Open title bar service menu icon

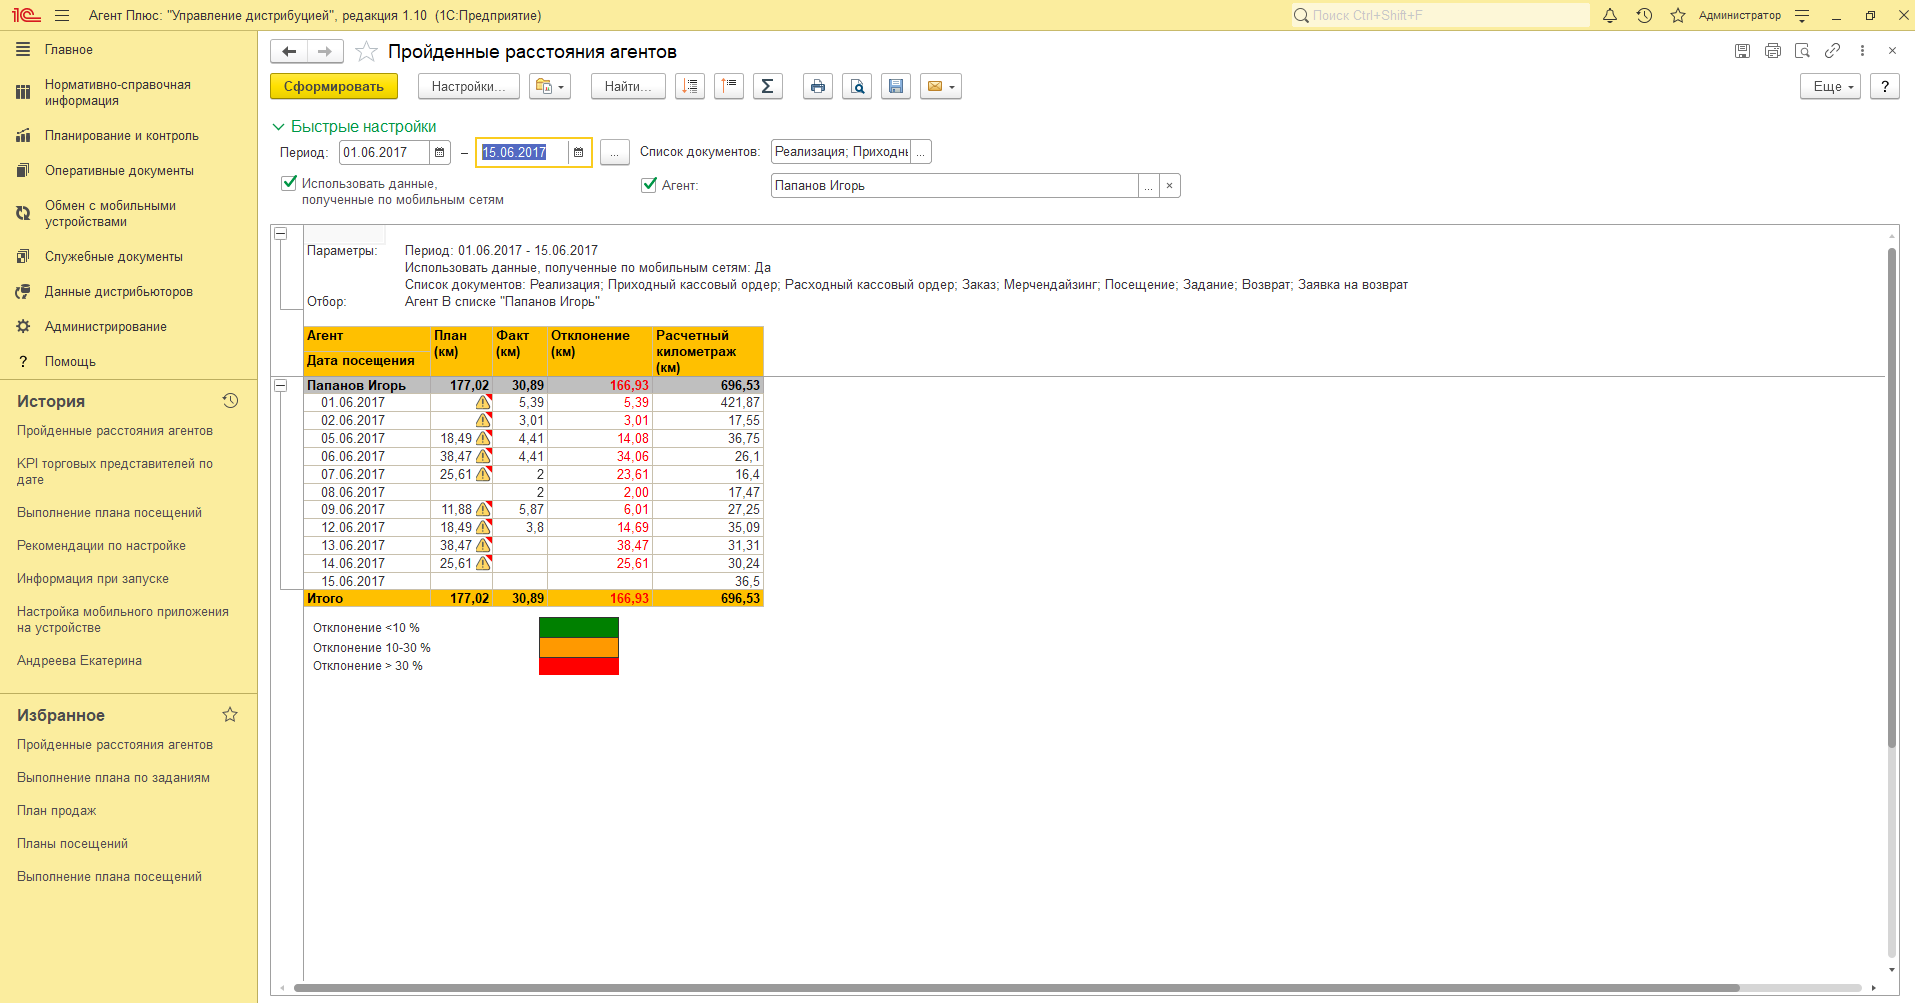(1802, 15)
